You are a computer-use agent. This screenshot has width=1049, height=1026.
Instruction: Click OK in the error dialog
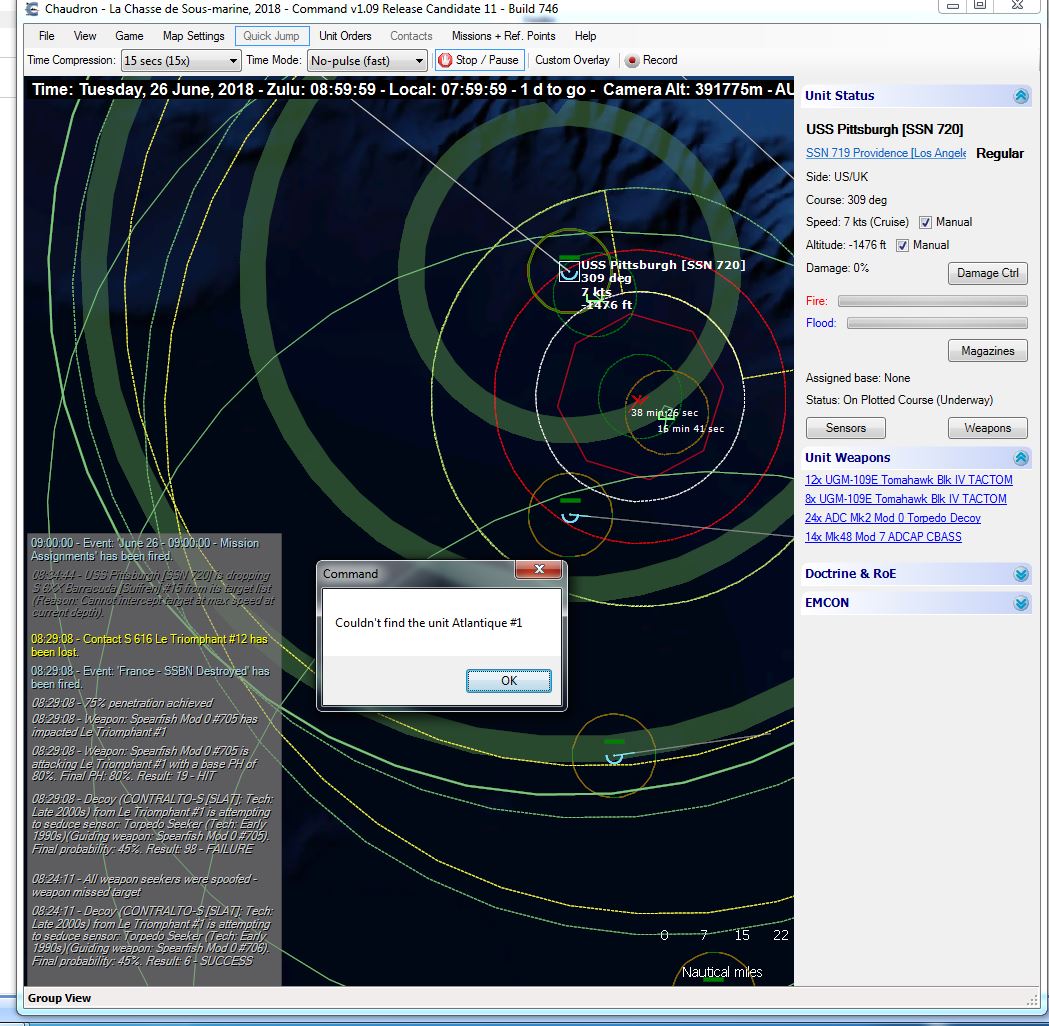tap(509, 681)
